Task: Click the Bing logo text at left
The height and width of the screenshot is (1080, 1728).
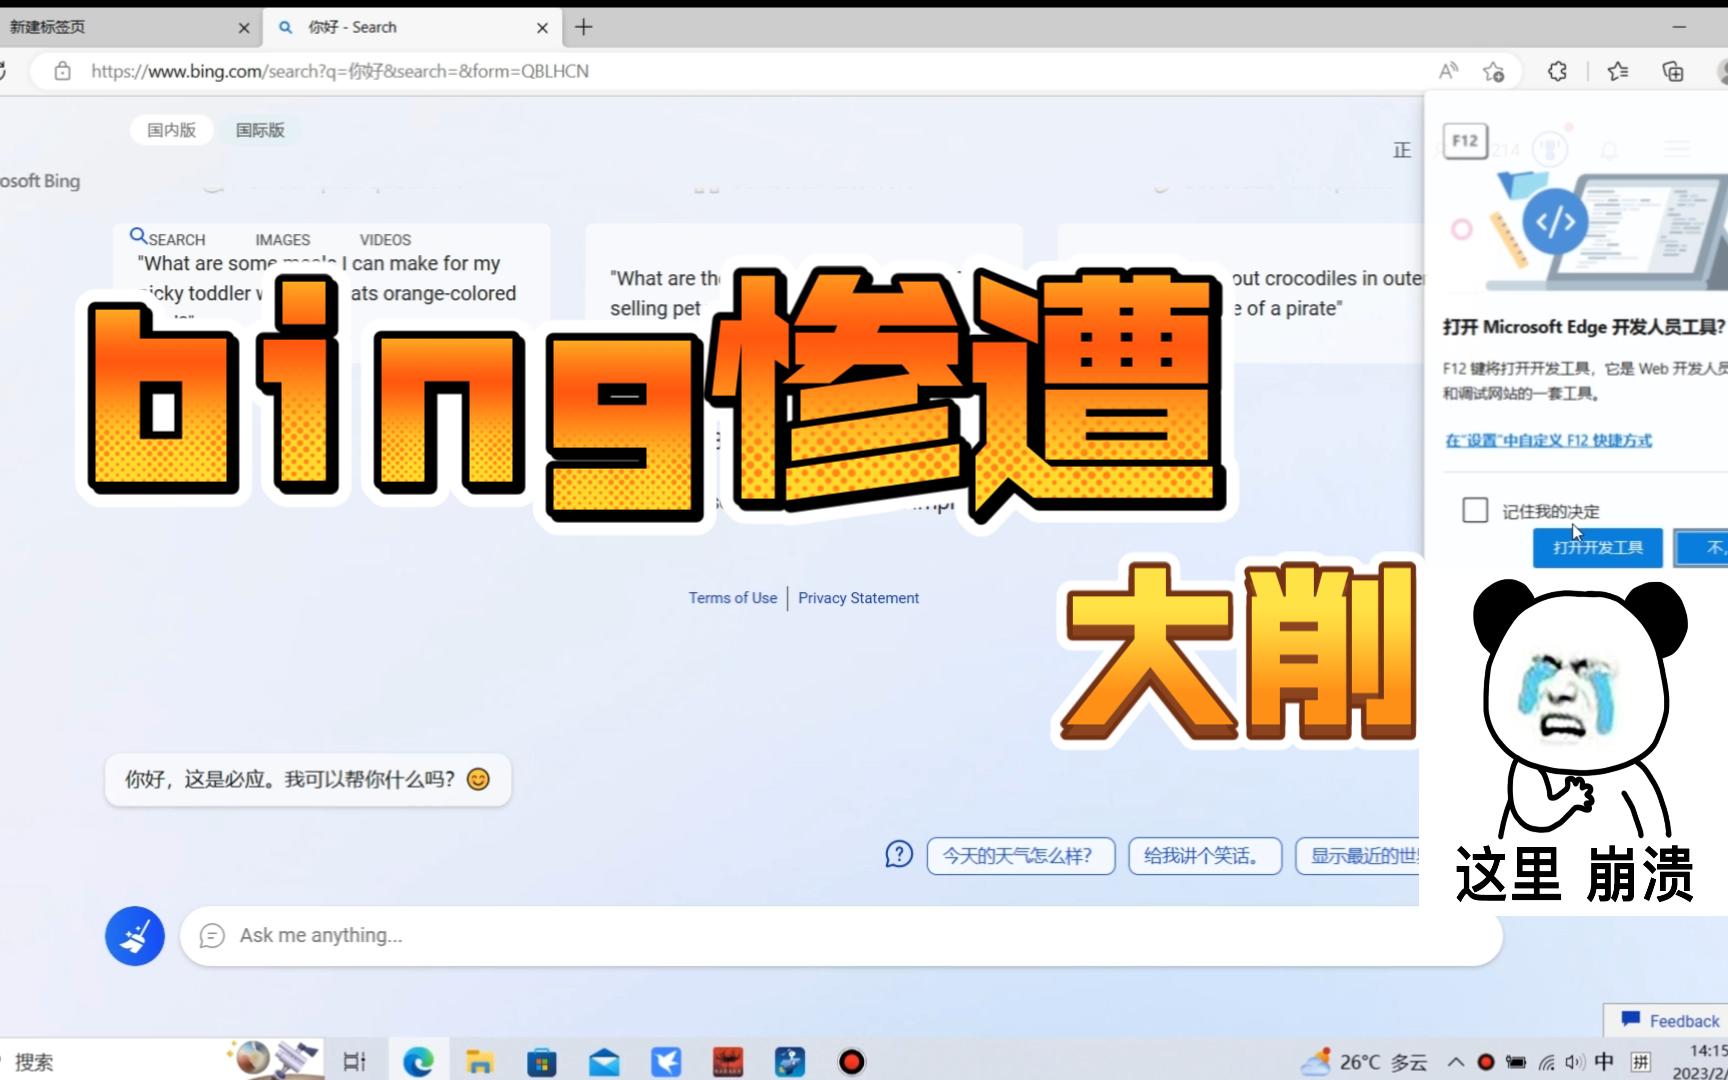Action: (40, 181)
